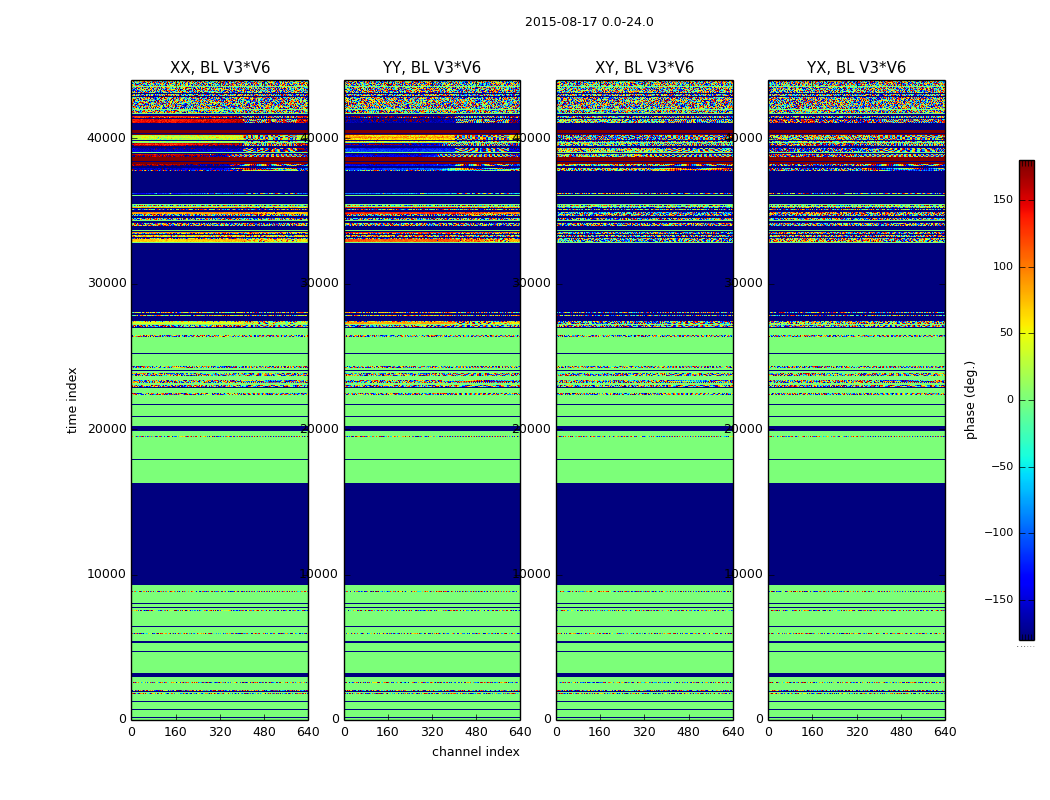Click the '480' x-tick under the YX panel

click(x=901, y=732)
